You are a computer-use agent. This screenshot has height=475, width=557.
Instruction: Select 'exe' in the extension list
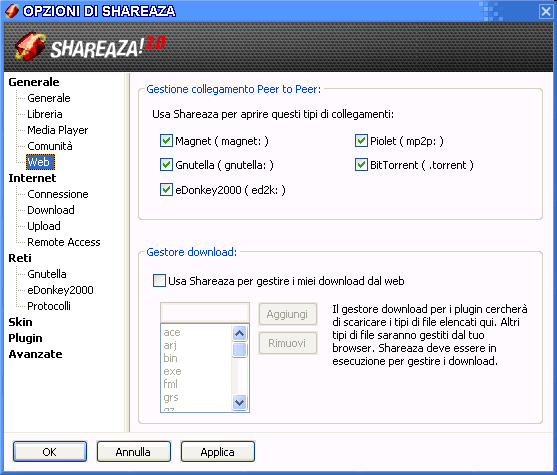point(172,371)
